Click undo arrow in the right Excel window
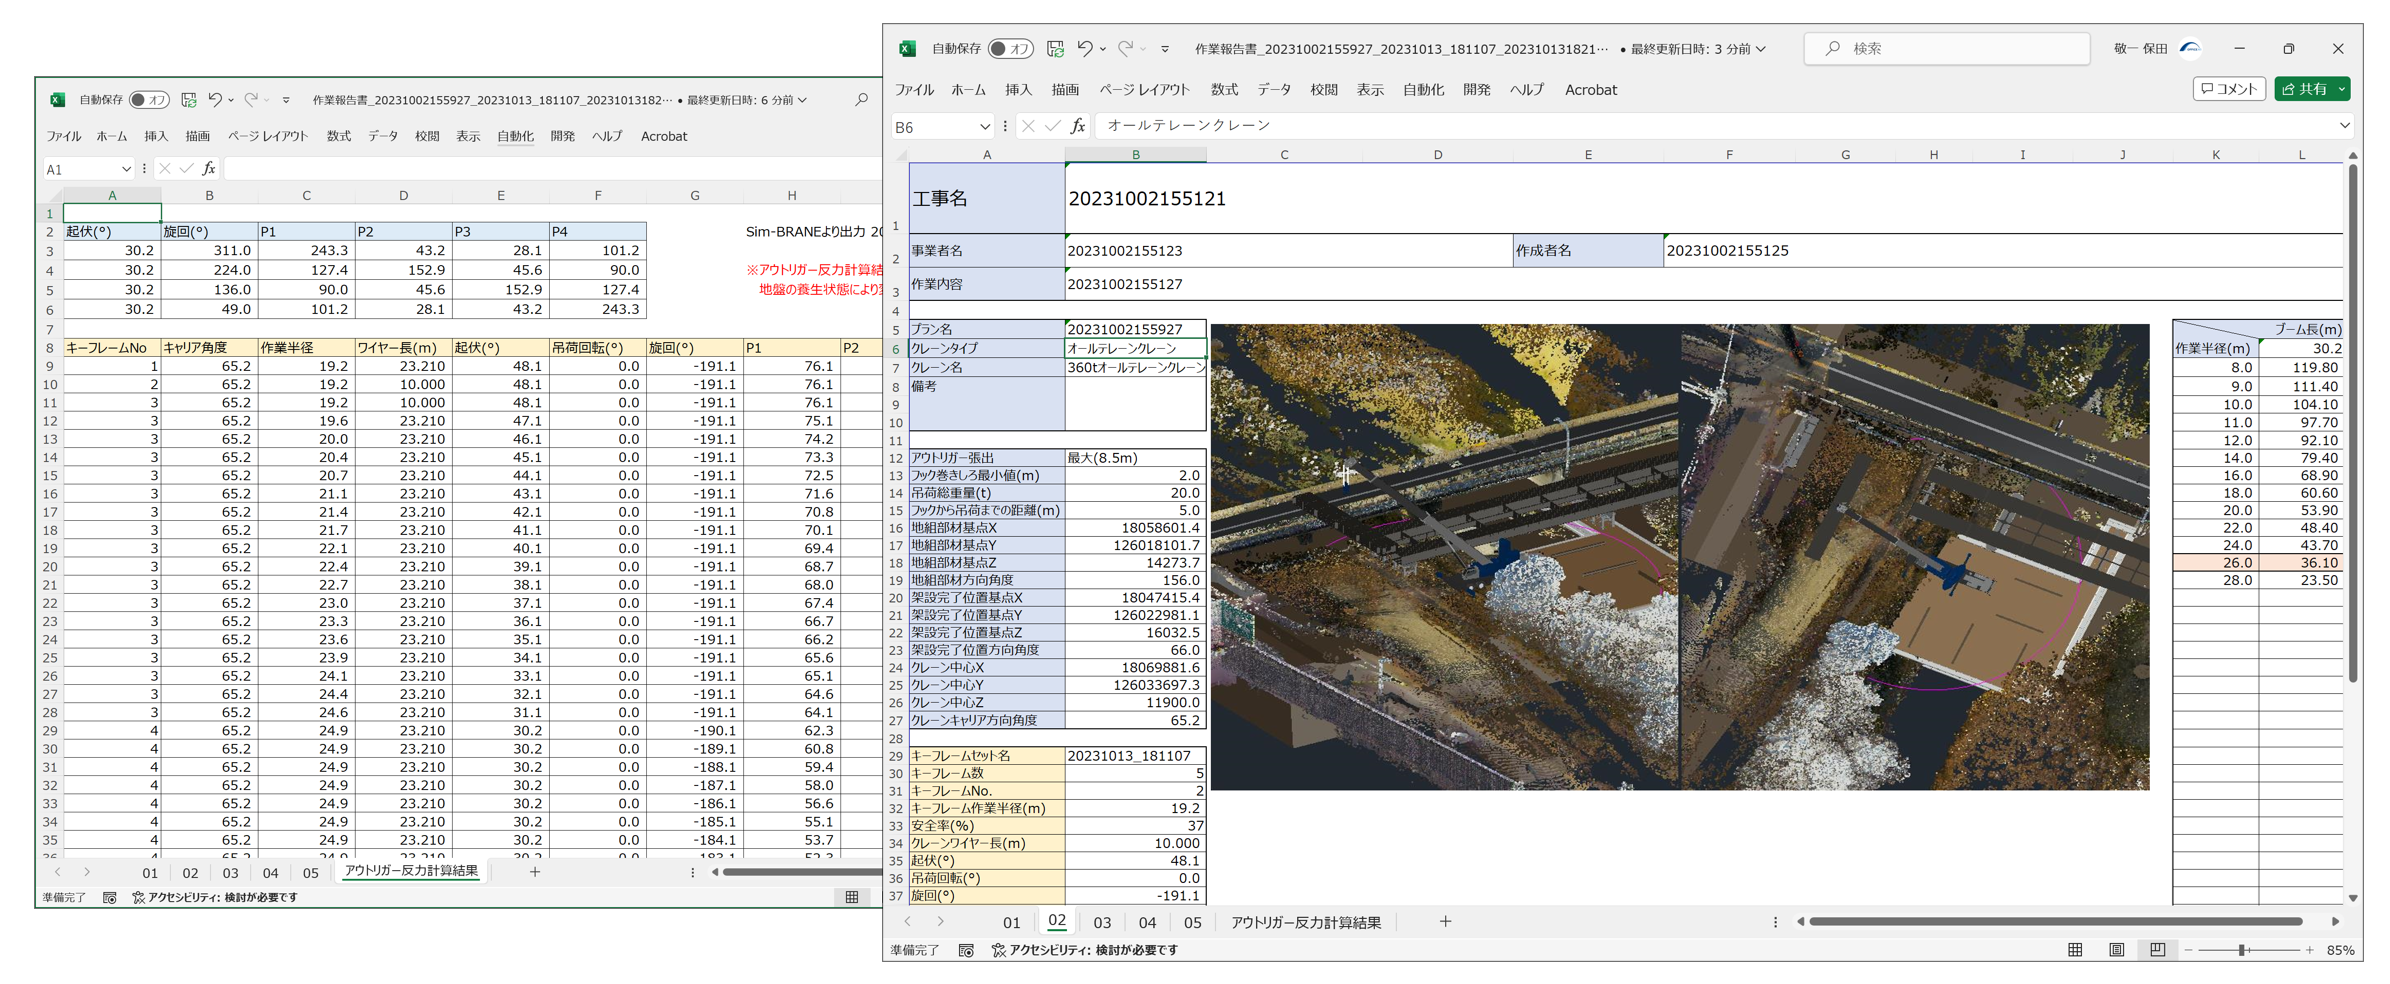The height and width of the screenshot is (984, 2390). (x=1084, y=48)
